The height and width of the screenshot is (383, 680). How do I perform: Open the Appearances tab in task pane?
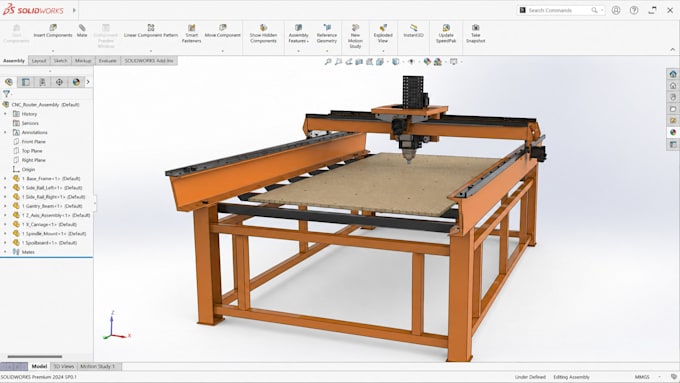click(673, 132)
